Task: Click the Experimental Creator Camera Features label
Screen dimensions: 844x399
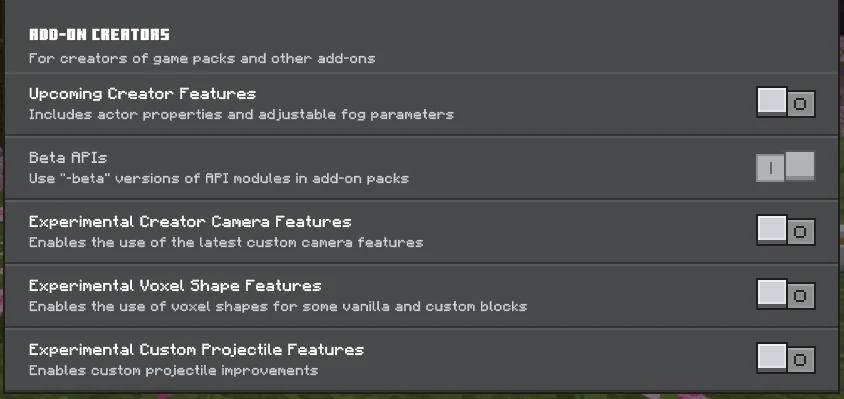Action: (190, 222)
